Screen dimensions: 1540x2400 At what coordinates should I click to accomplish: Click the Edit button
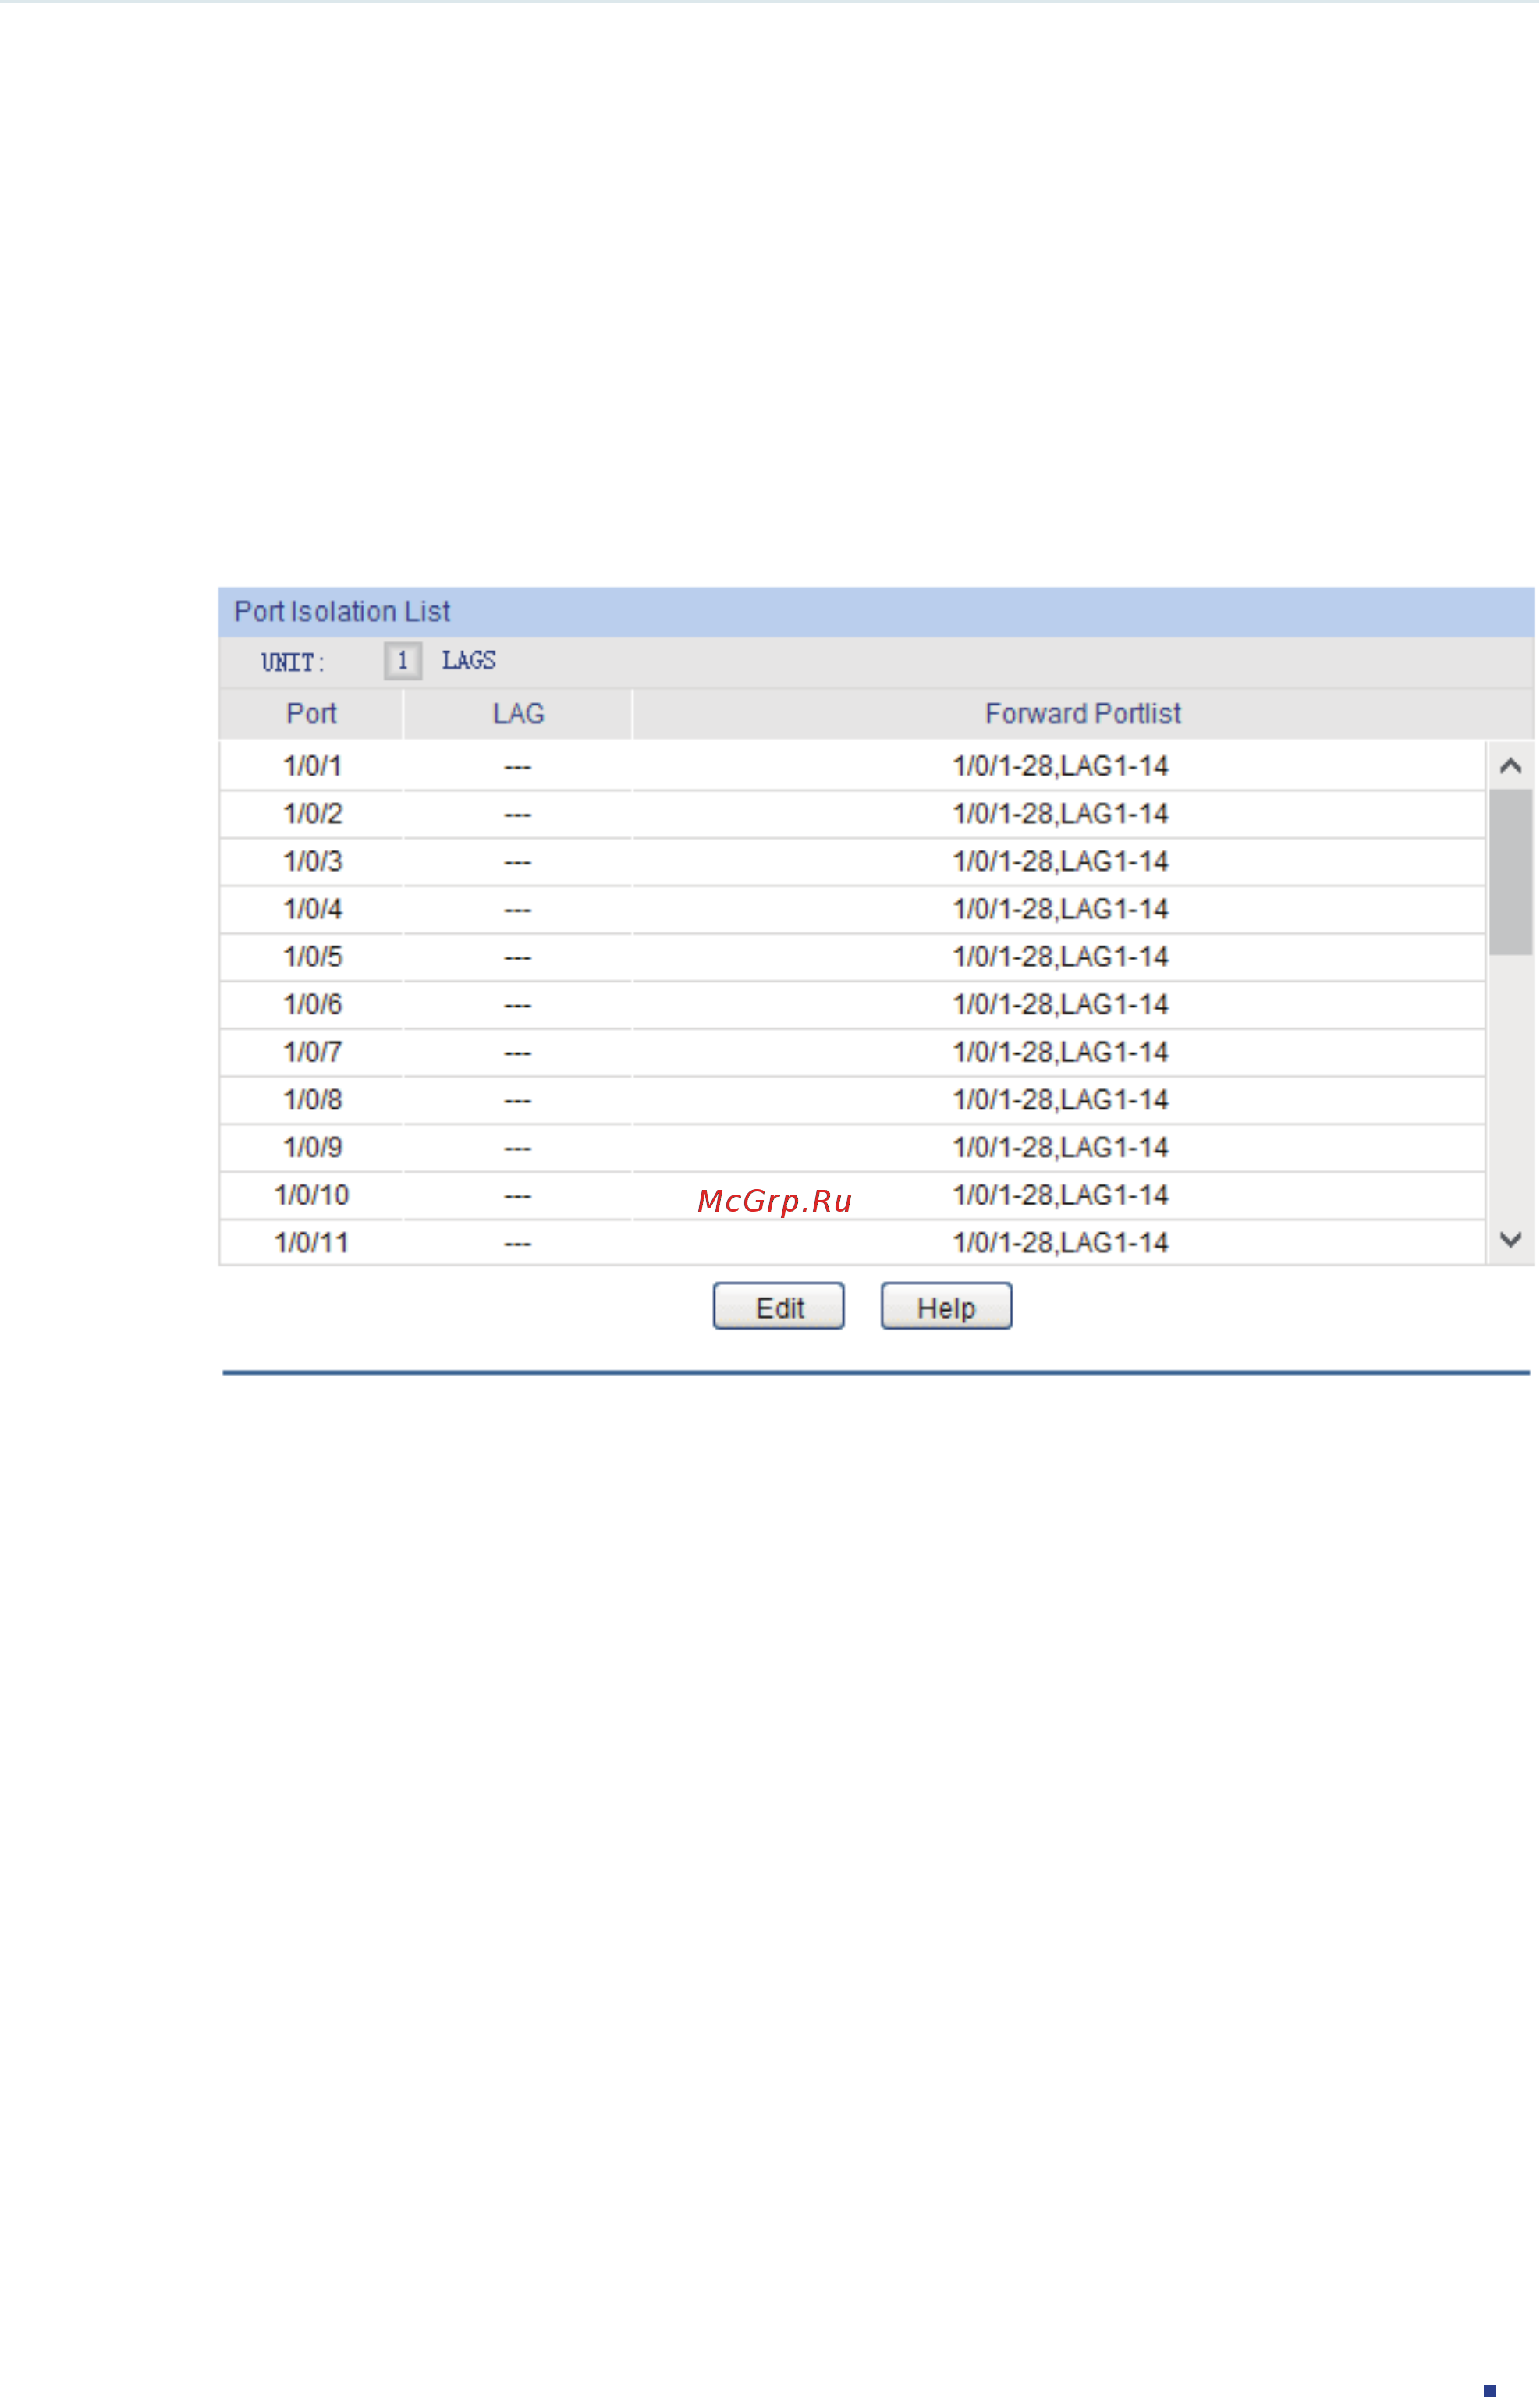pos(778,1306)
